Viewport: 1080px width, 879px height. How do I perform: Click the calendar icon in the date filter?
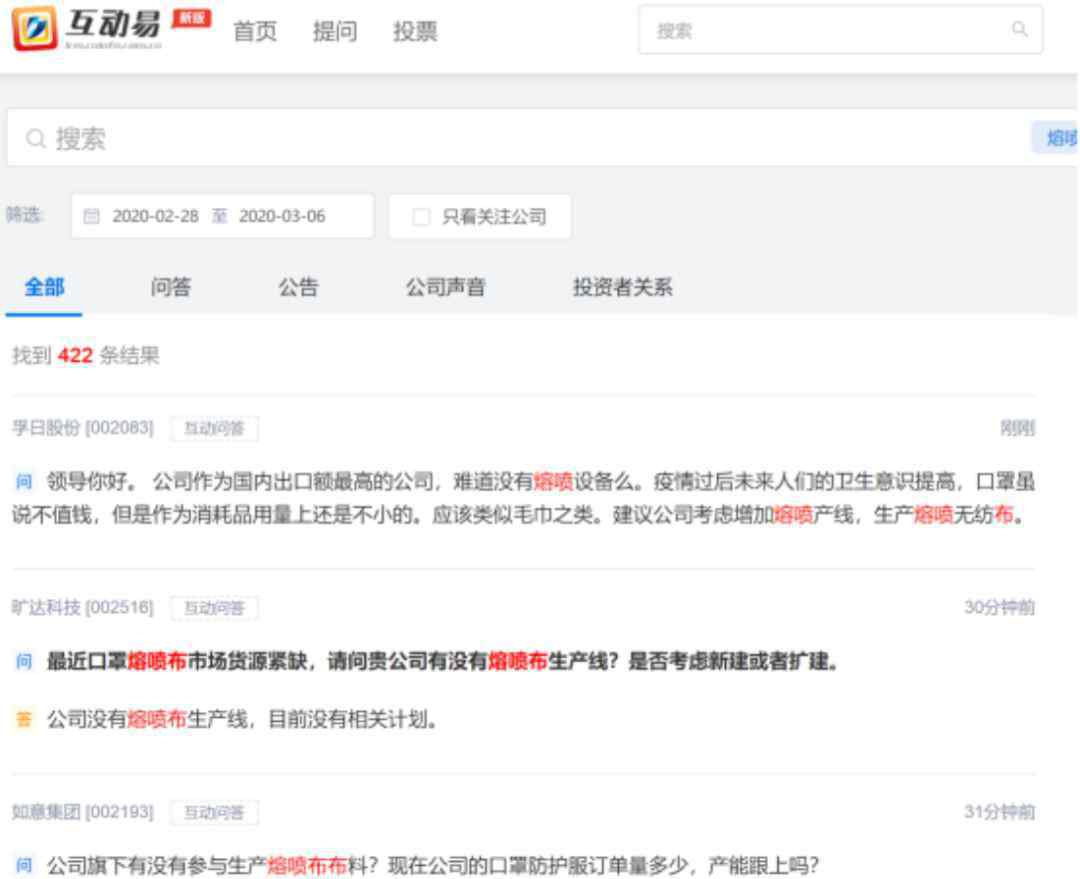(91, 216)
